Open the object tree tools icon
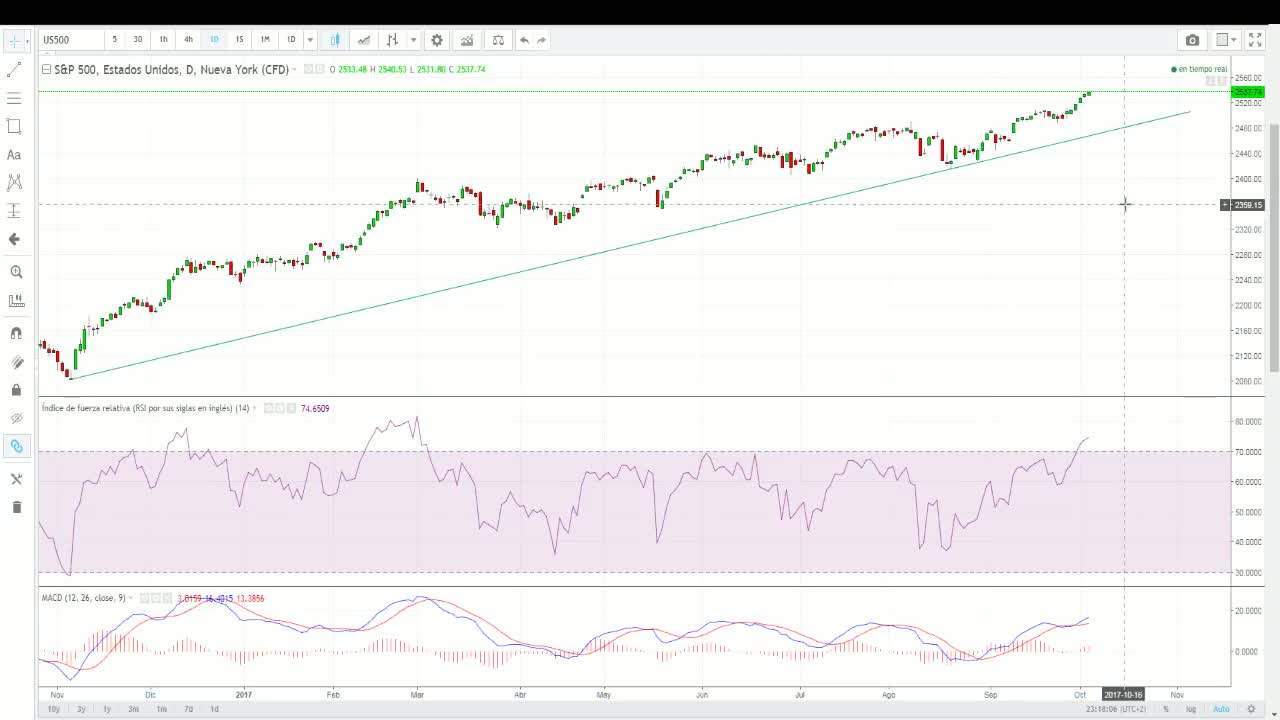The width and height of the screenshot is (1280, 720). coord(15,479)
